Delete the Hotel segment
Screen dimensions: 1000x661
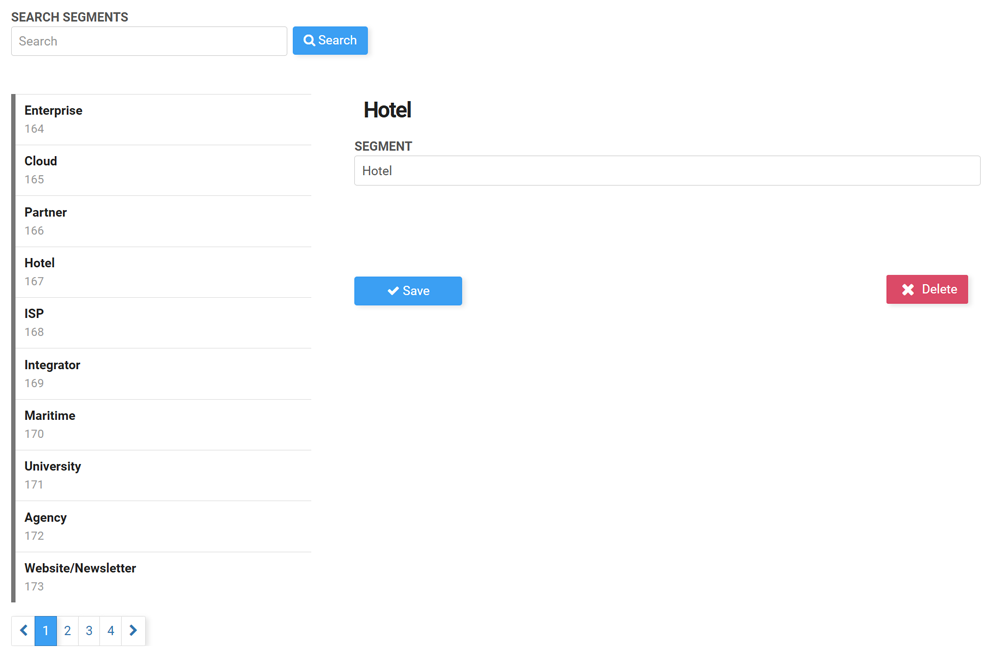(x=926, y=289)
